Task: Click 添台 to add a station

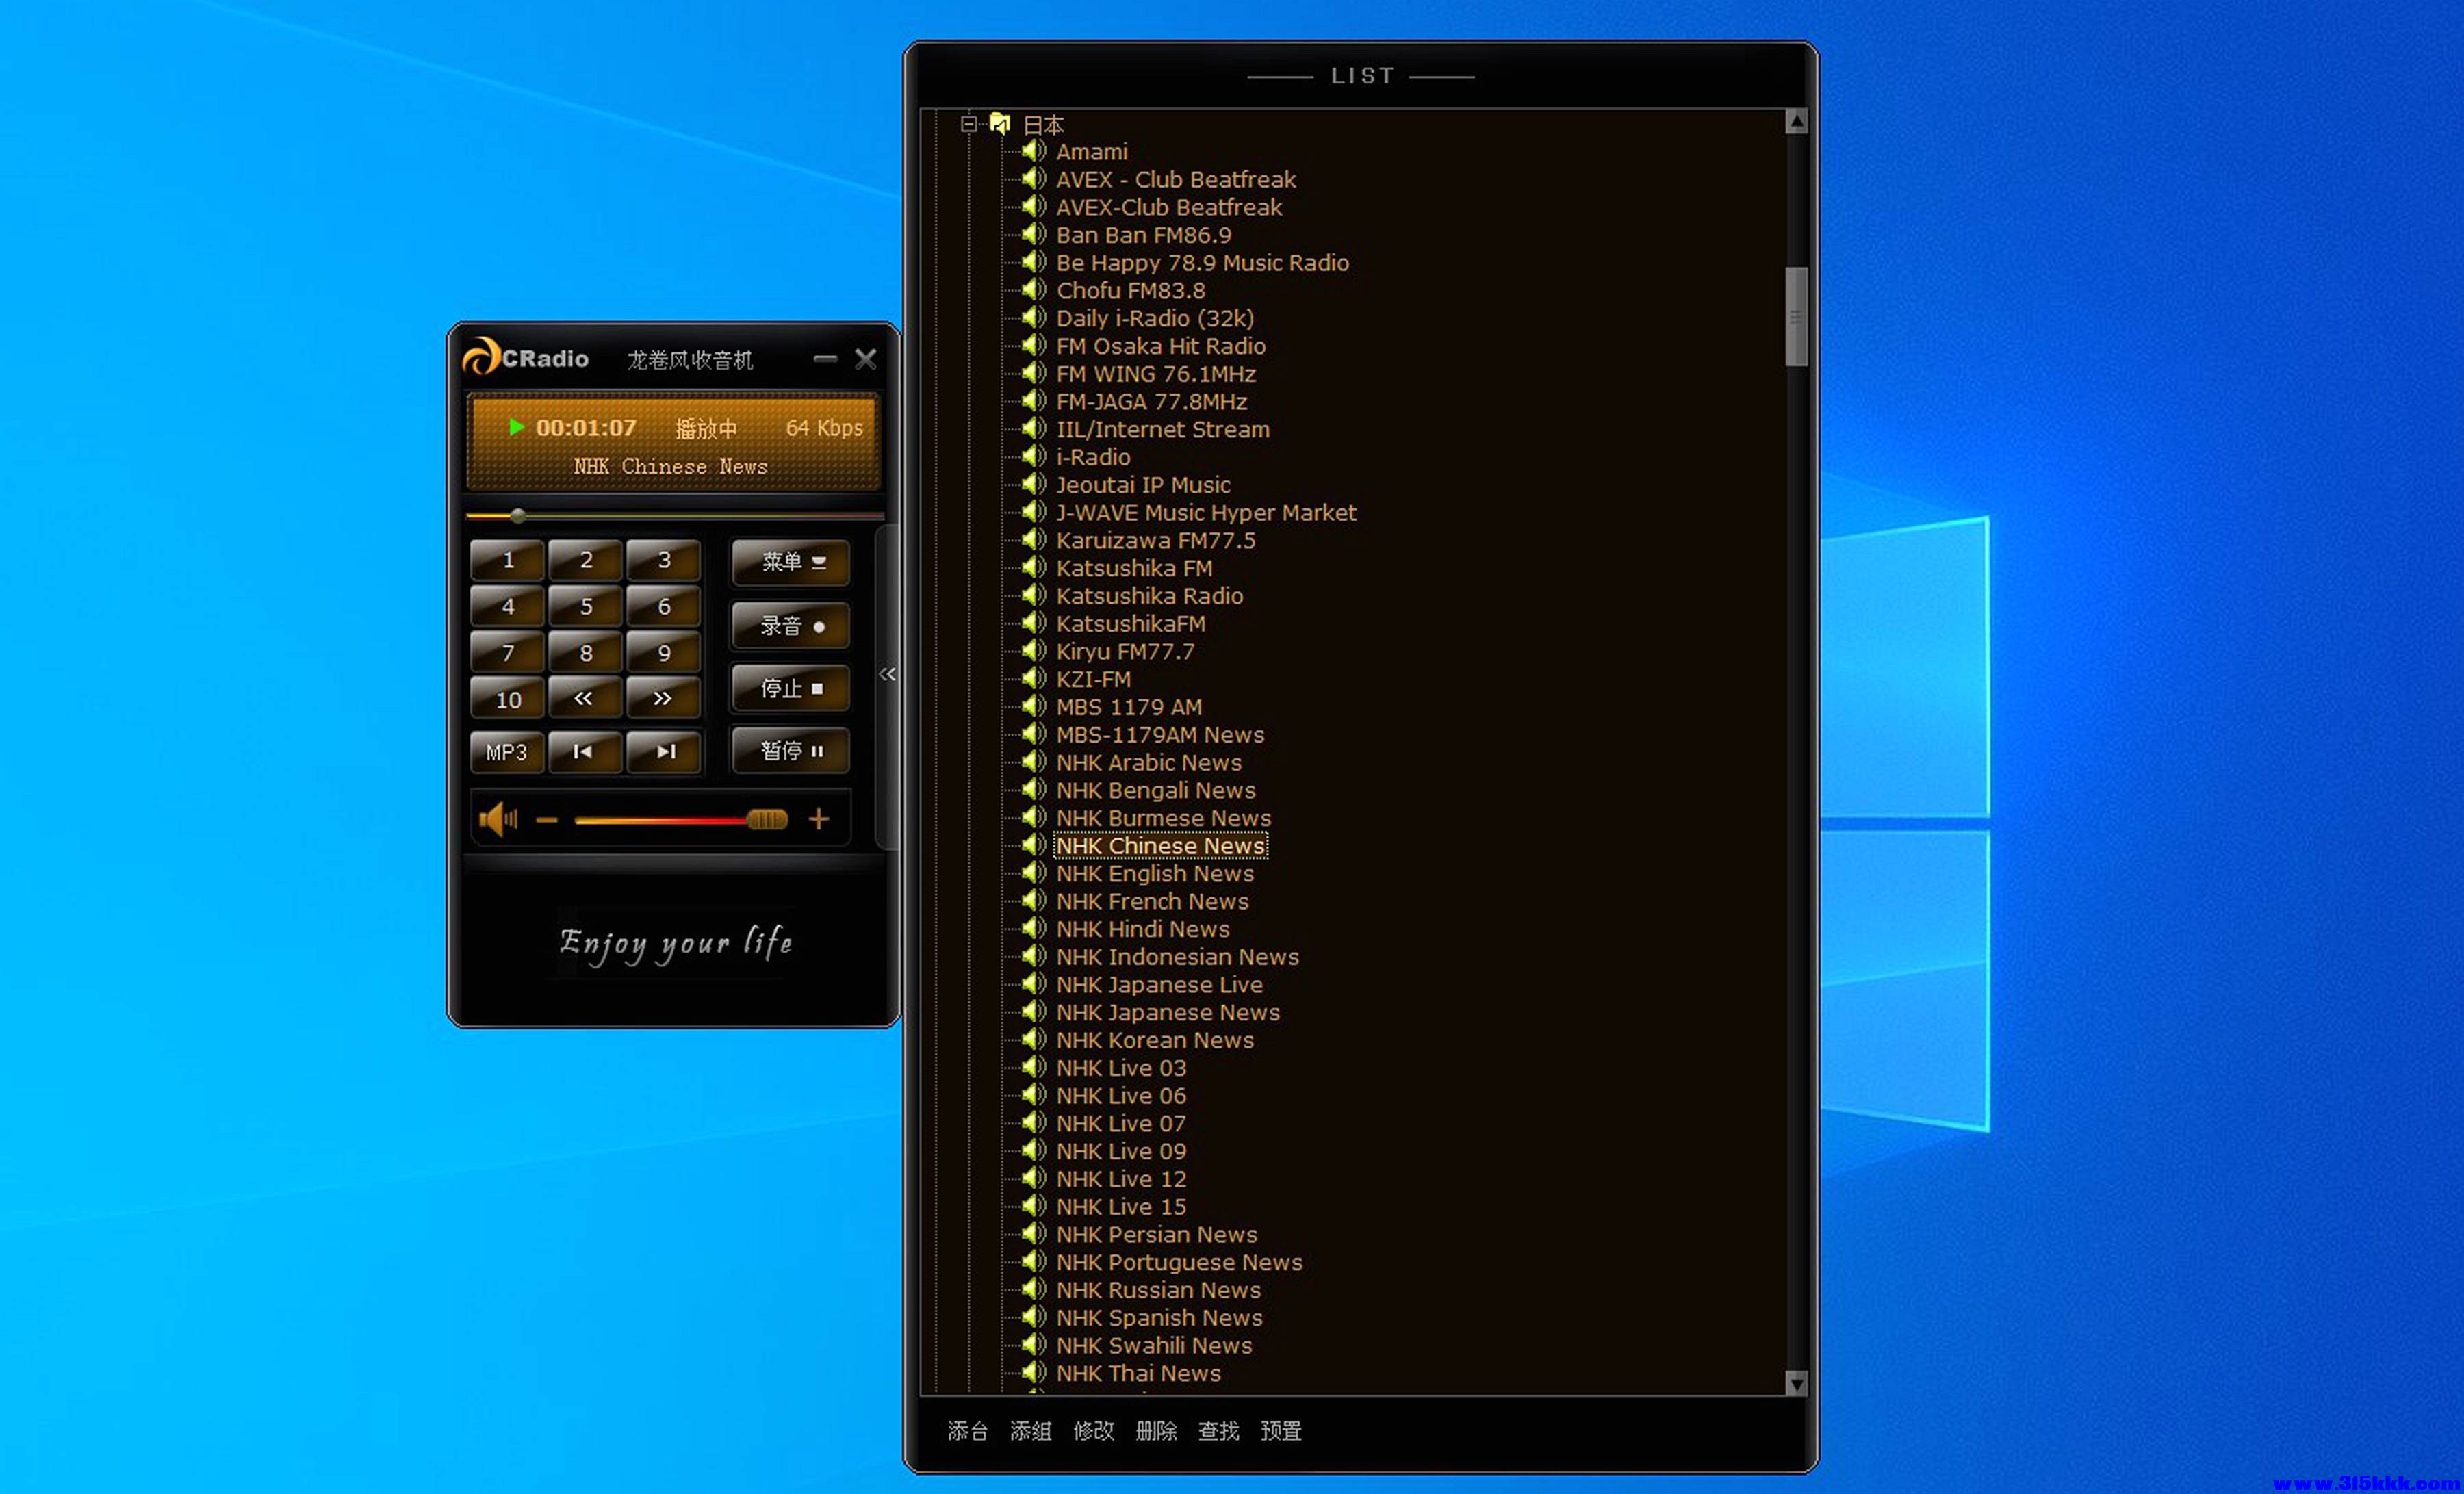Action: [x=967, y=1431]
